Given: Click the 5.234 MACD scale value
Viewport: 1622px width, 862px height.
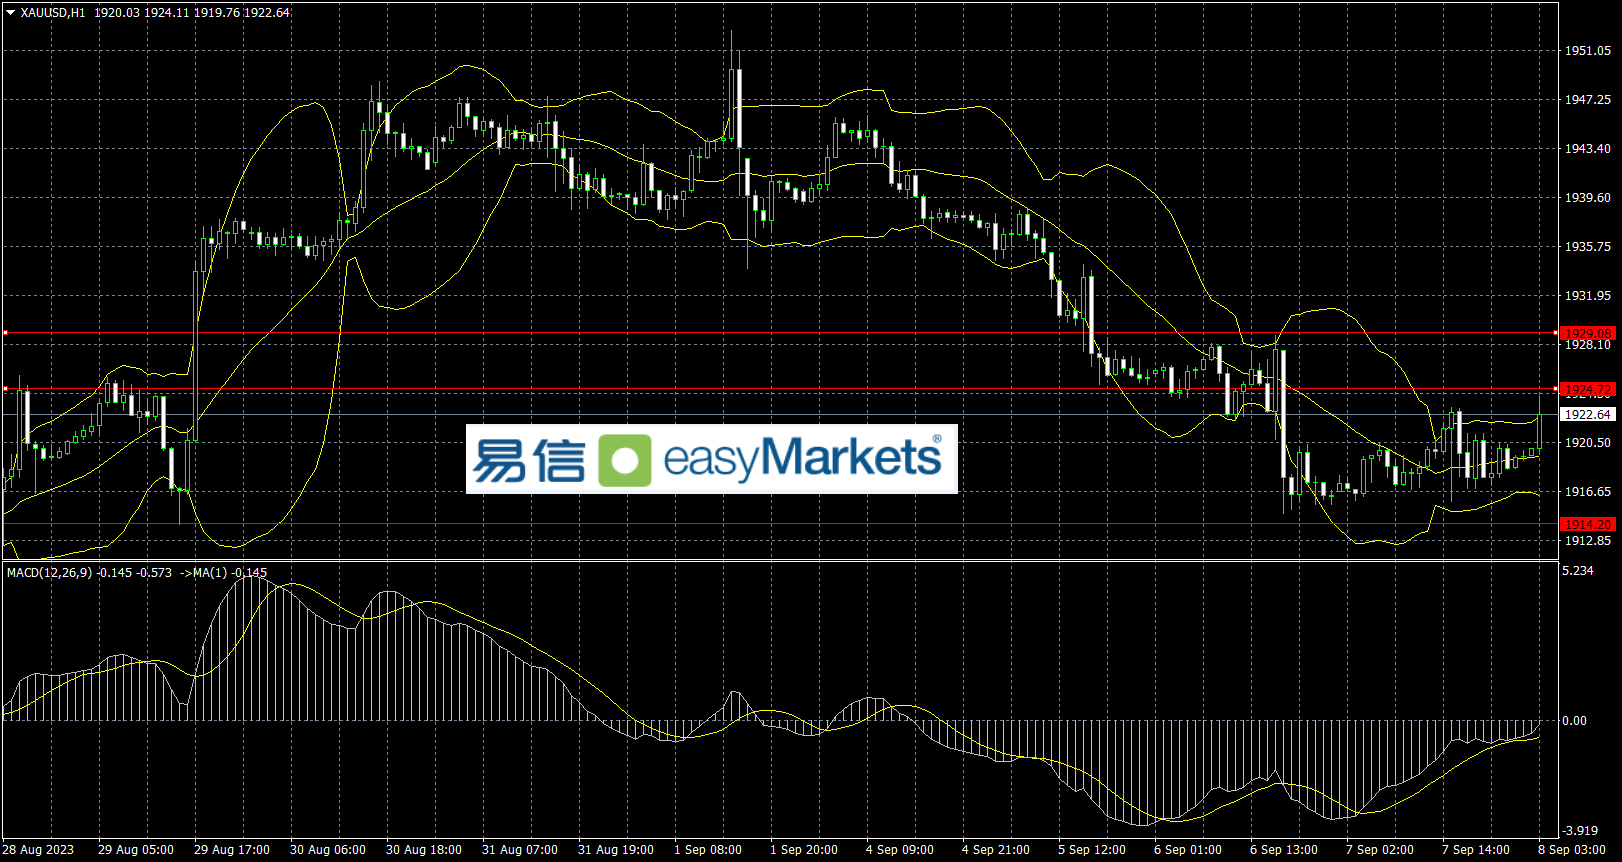Looking at the screenshot, I should (1578, 571).
